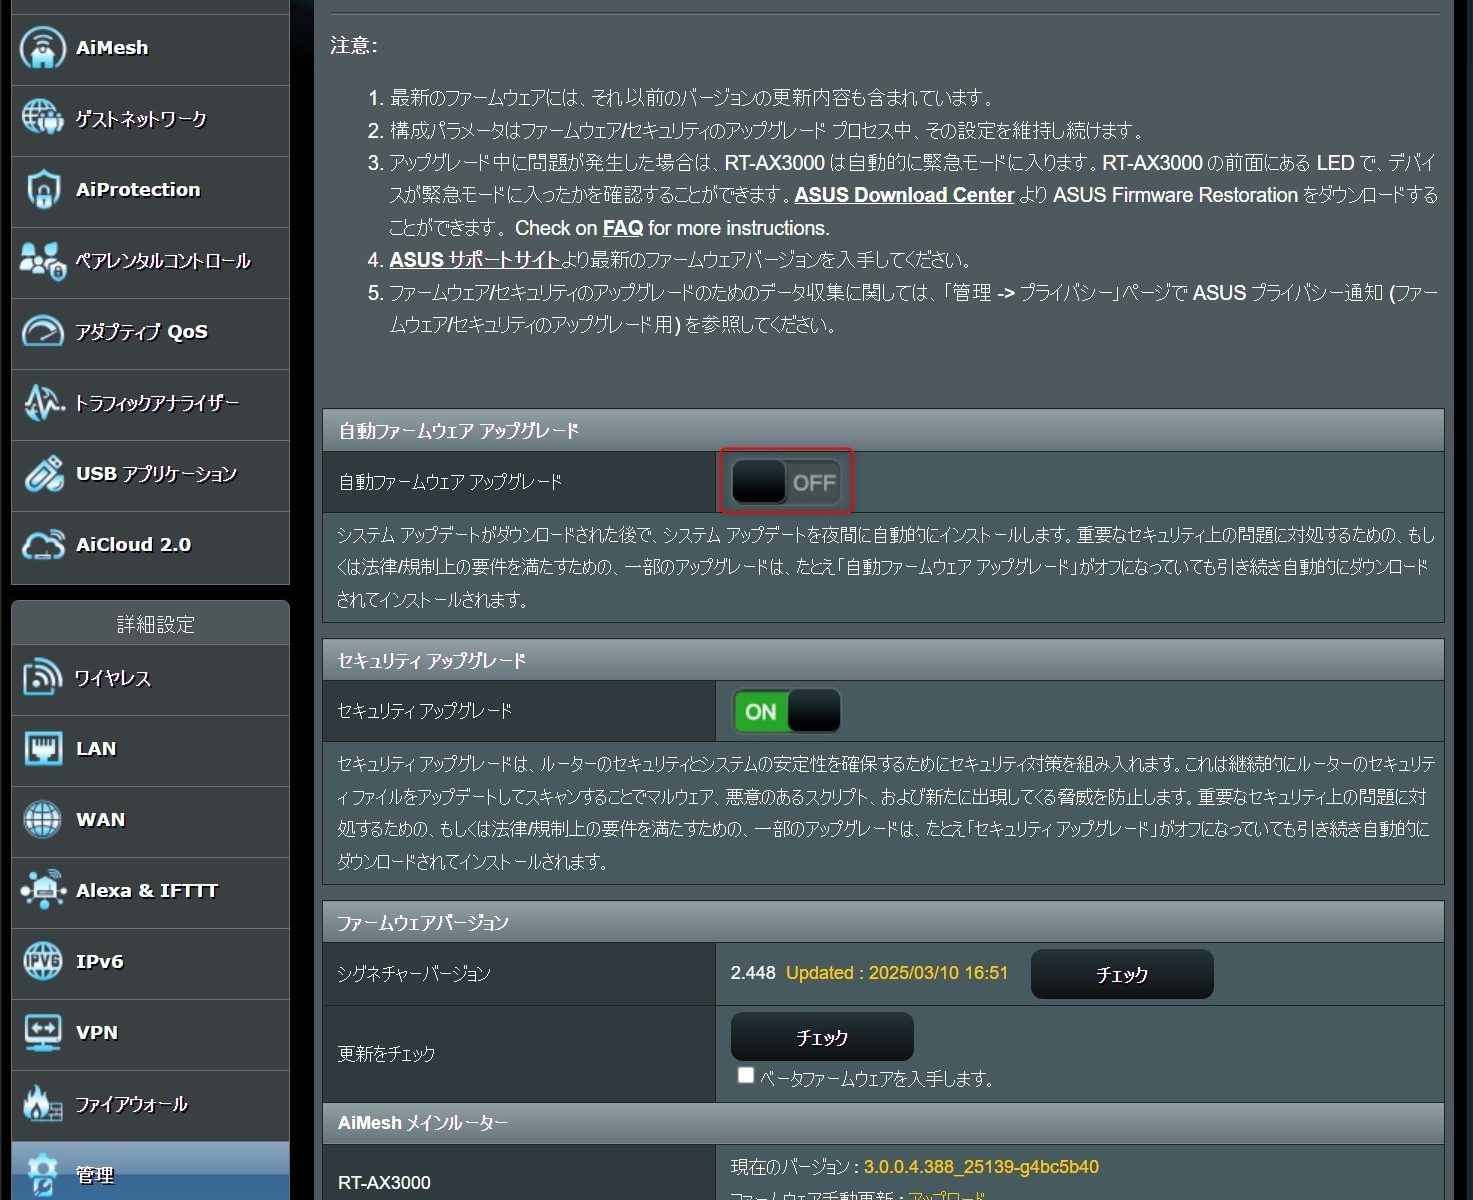This screenshot has height=1200, width=1473.
Task: Open USB アプリケーション icon
Action: click(x=43, y=474)
